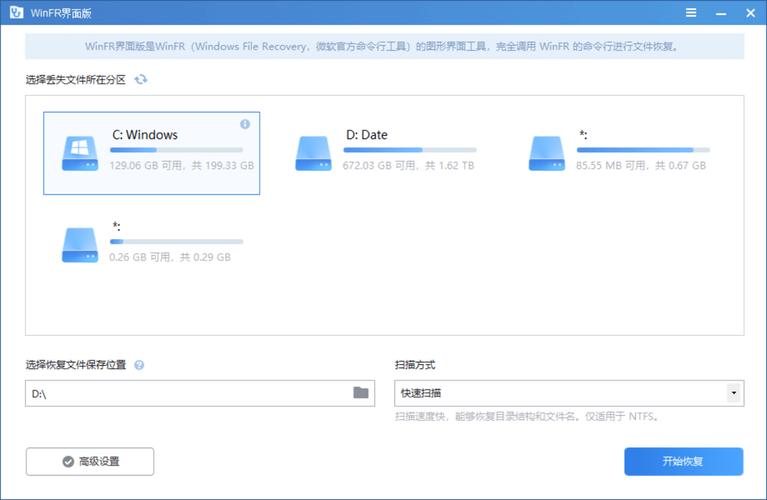Click the D: Date usage bar

point(410,150)
